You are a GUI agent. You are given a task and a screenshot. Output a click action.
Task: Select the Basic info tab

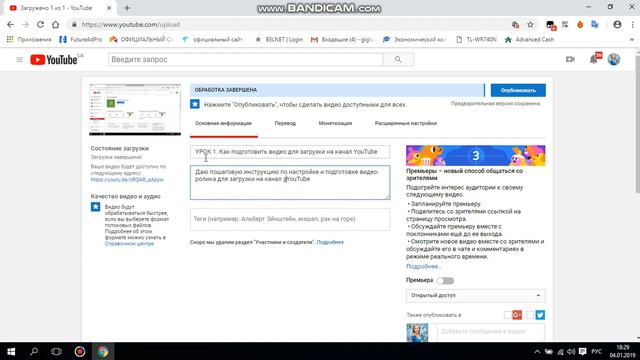tap(223, 123)
